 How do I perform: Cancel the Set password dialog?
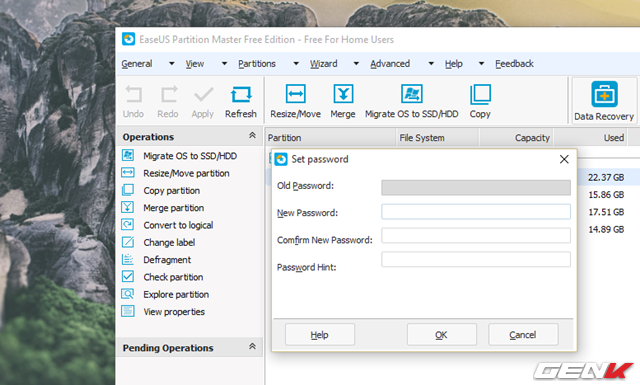pyautogui.click(x=523, y=335)
